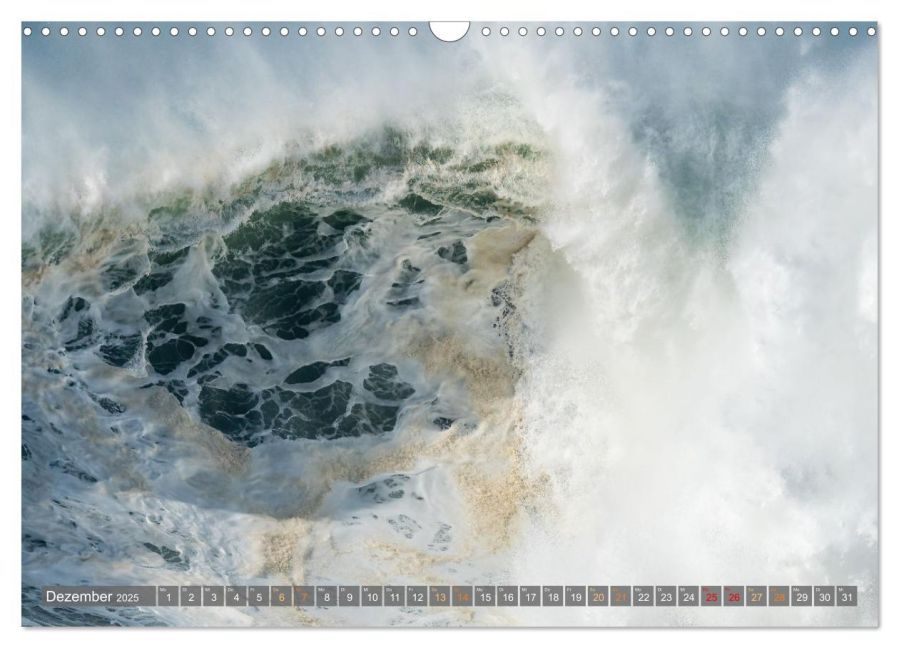Click the red holiday date 26
Screen dimensions: 899x648
(x=734, y=597)
